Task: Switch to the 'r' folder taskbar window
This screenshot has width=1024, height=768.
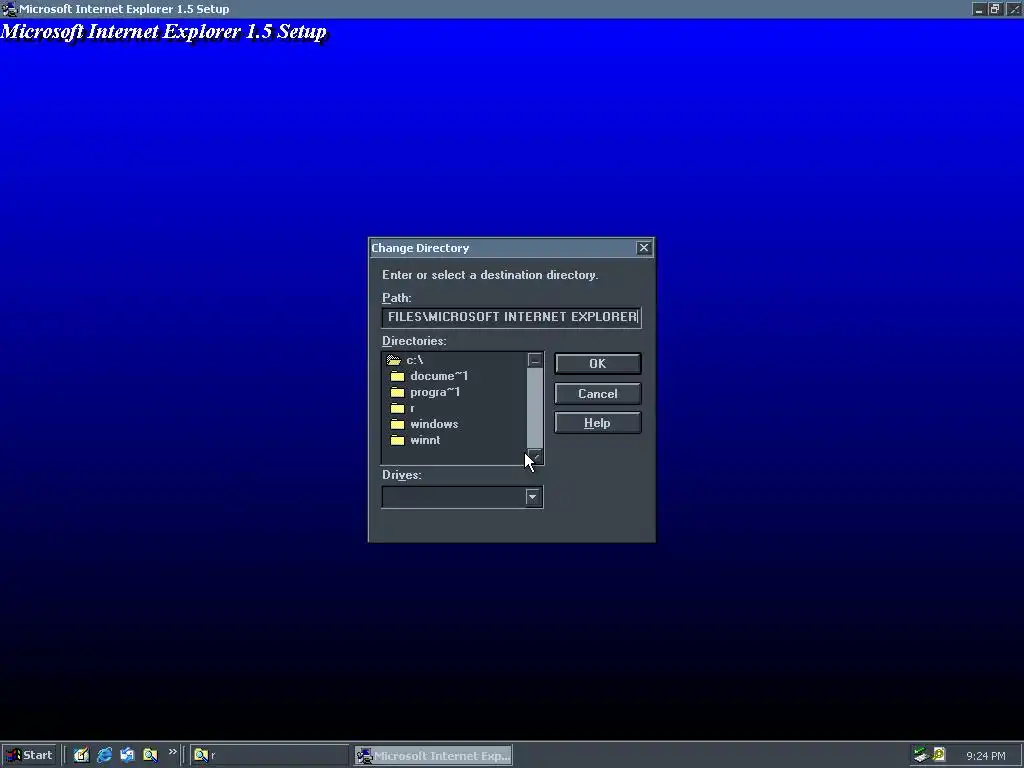Action: coord(270,756)
